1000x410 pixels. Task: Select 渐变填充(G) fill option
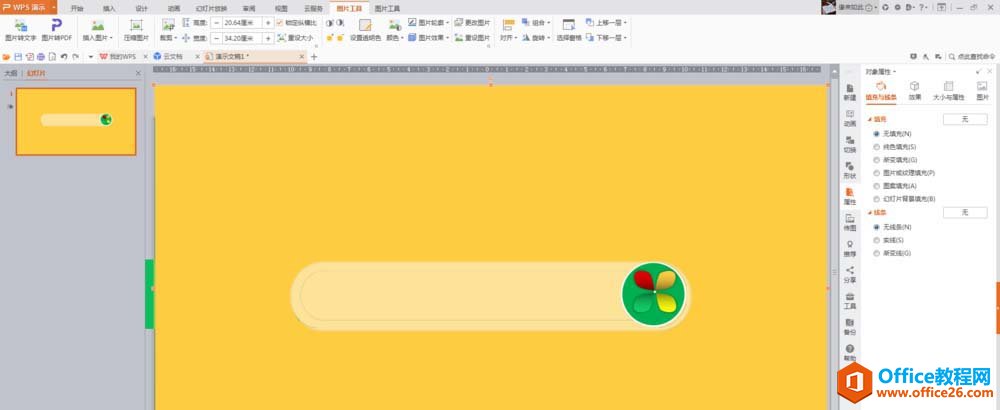[877, 159]
